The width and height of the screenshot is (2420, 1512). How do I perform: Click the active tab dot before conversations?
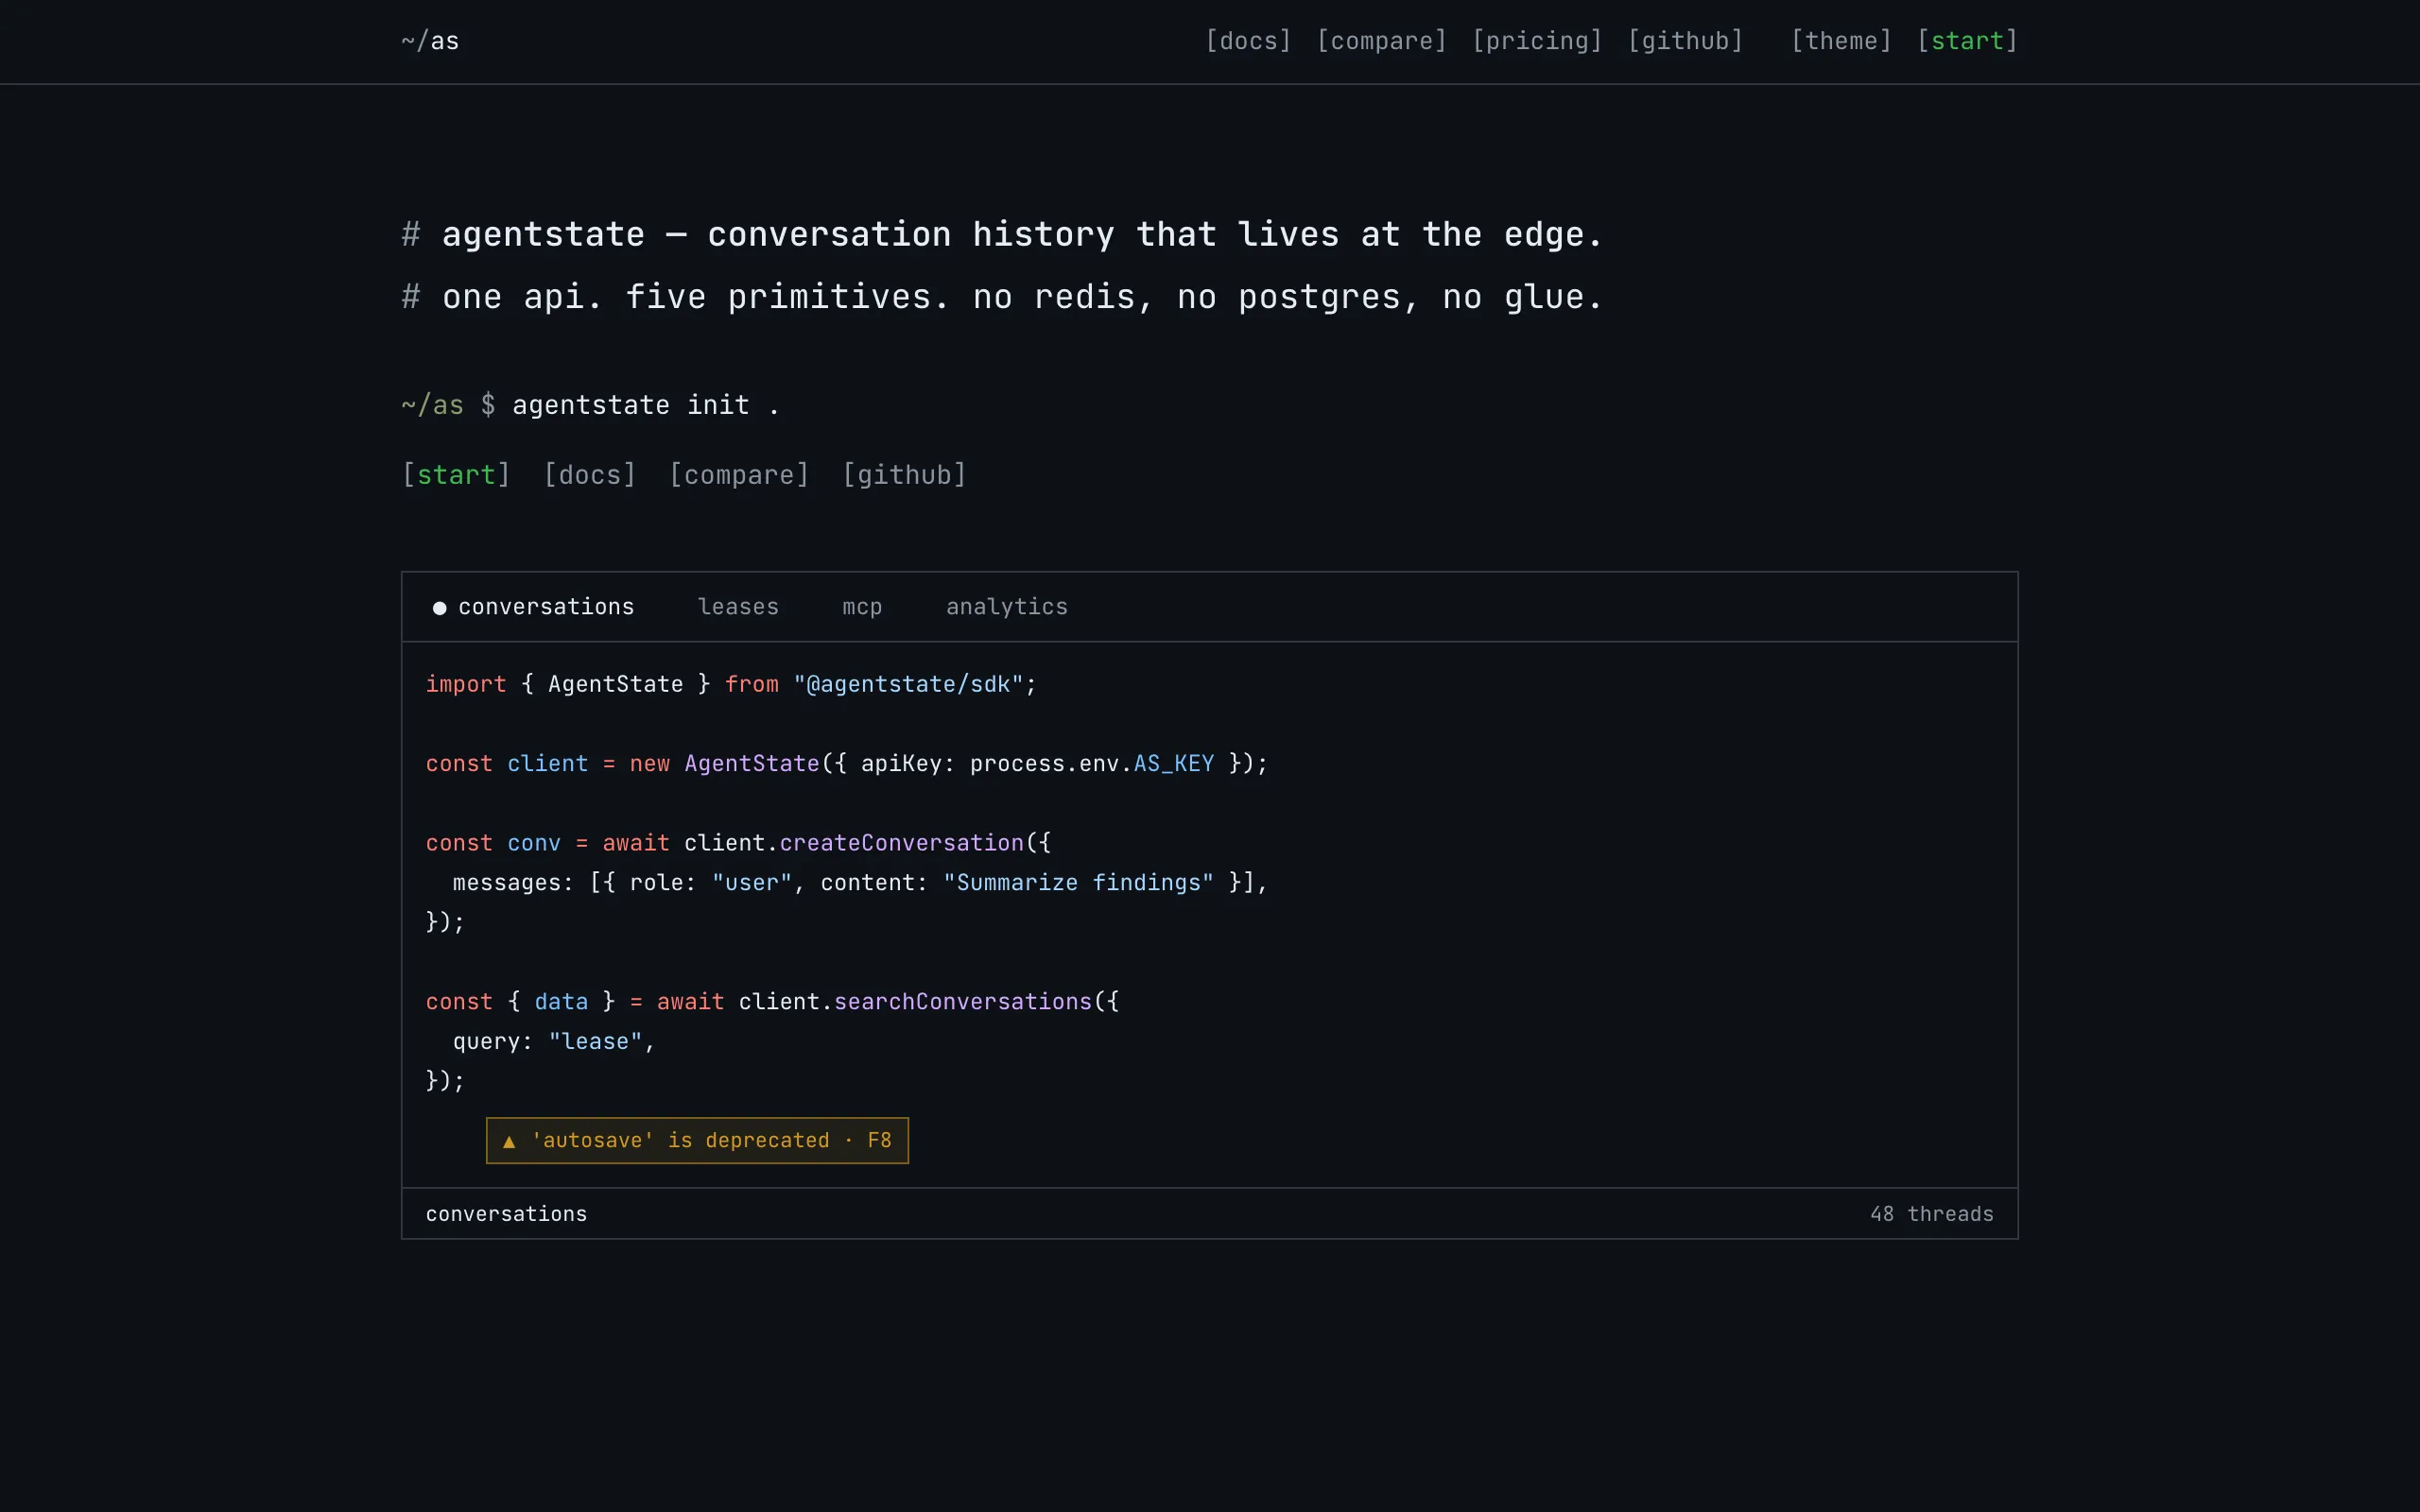[x=439, y=608]
